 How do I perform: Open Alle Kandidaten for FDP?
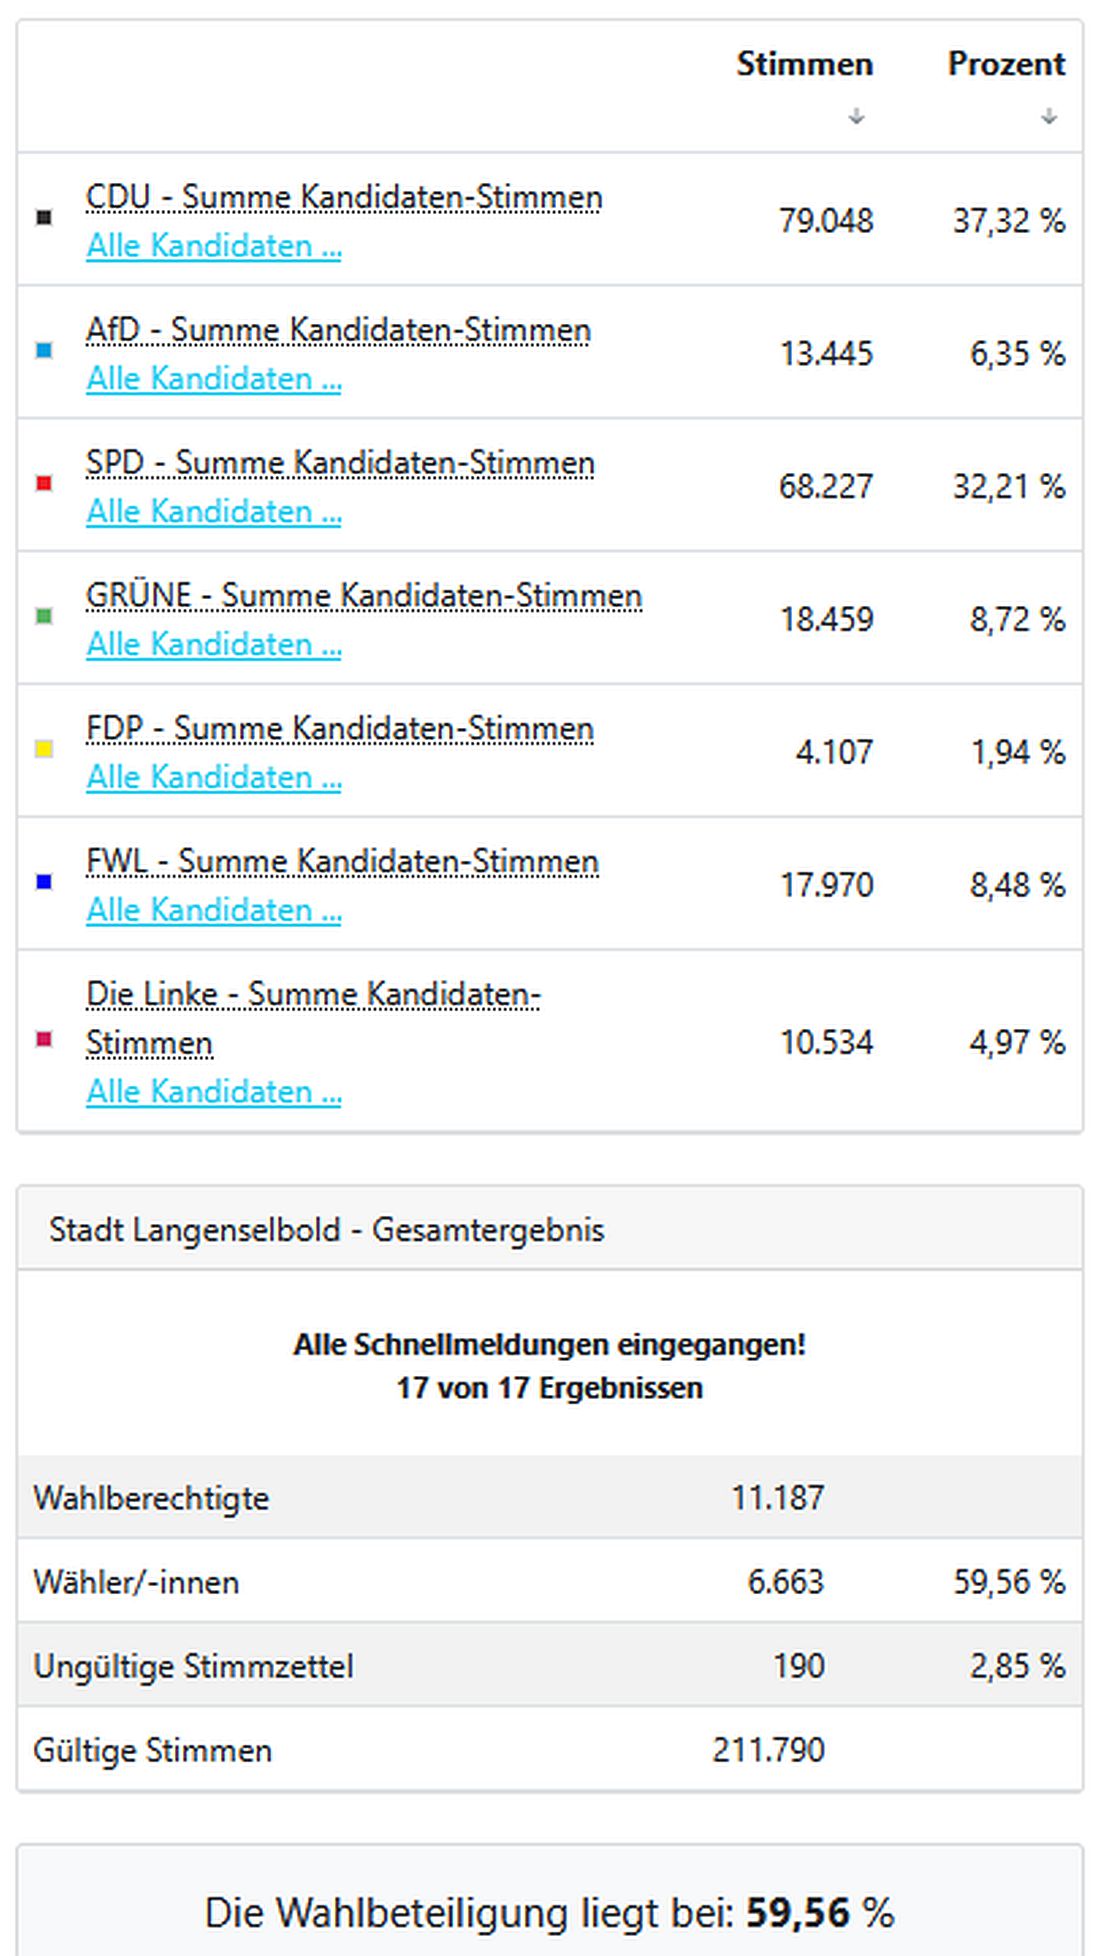click(x=214, y=777)
